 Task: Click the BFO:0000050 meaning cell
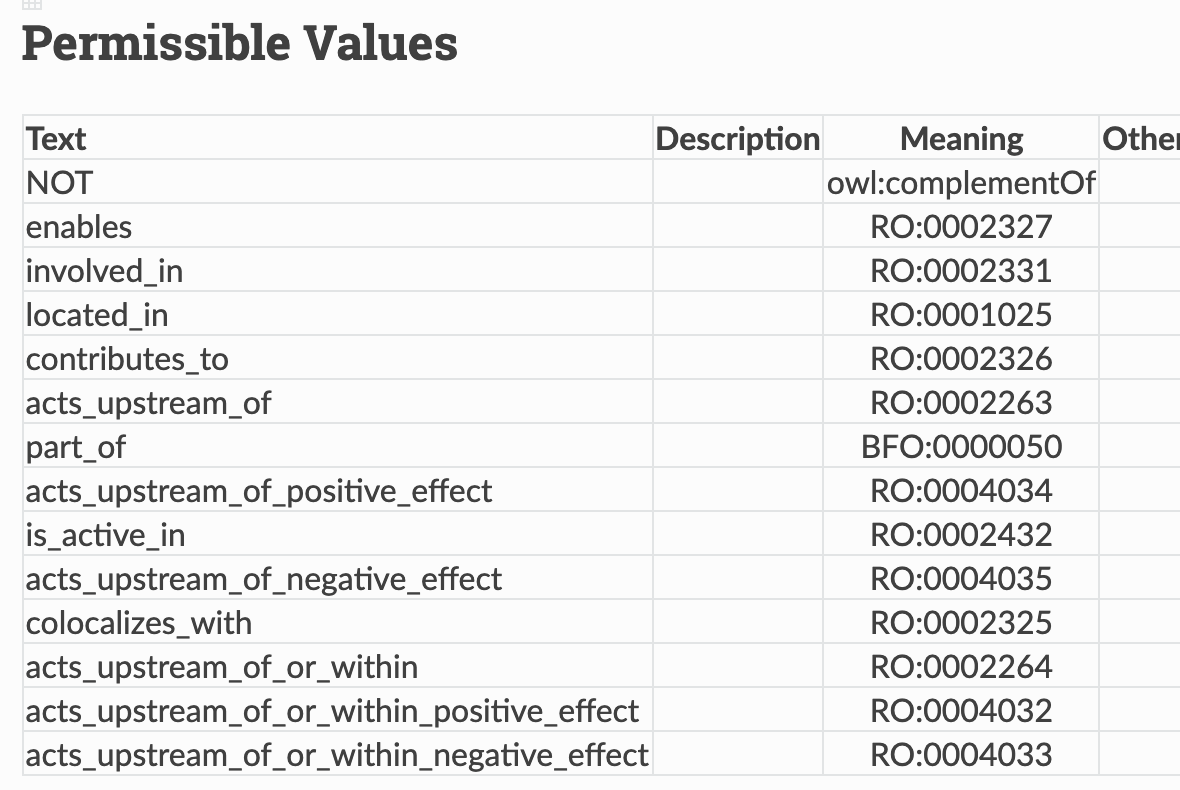[961, 447]
